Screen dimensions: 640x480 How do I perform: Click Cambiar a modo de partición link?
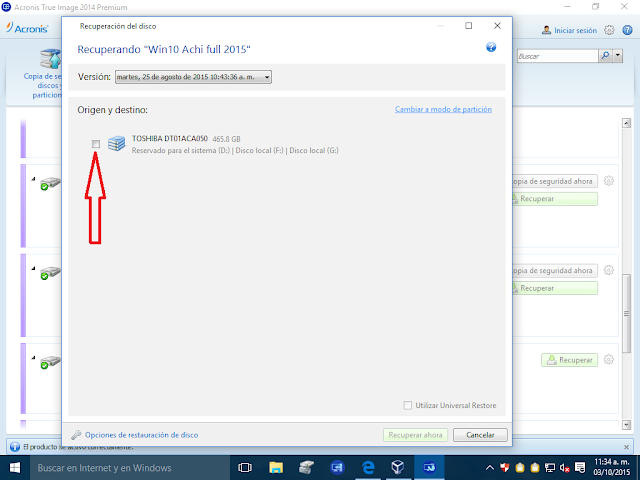(x=443, y=109)
